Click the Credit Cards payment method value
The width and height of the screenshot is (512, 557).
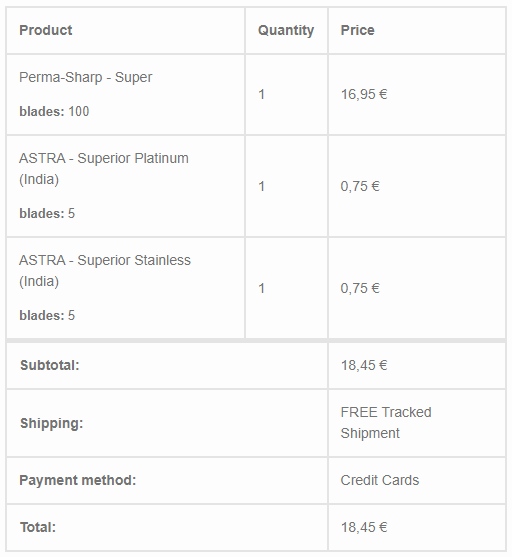380,480
